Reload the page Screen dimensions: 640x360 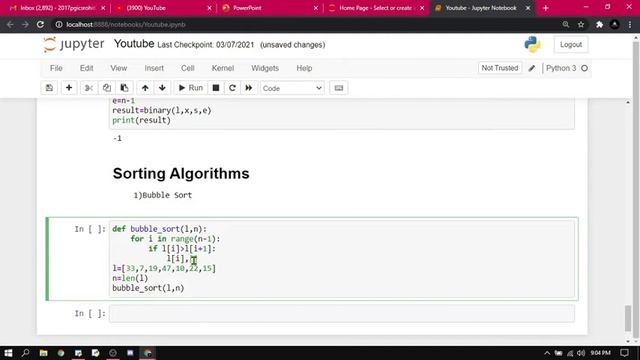pos(40,24)
